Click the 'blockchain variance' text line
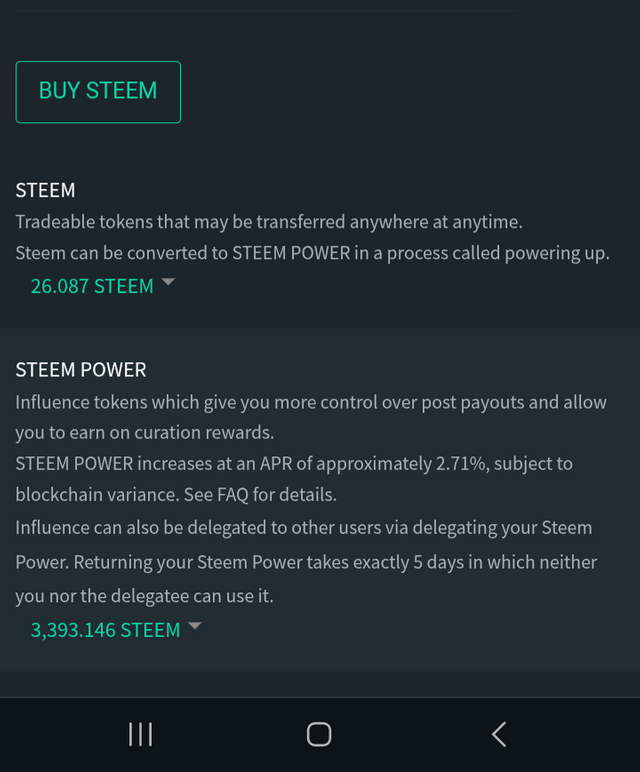 [176, 494]
